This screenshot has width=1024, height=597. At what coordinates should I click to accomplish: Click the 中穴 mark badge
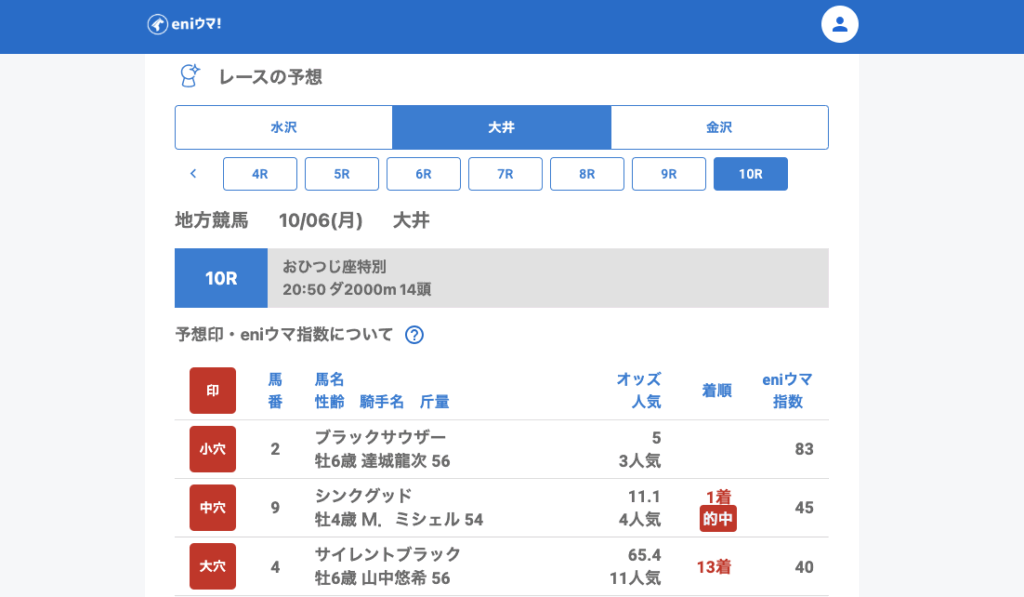(x=213, y=508)
